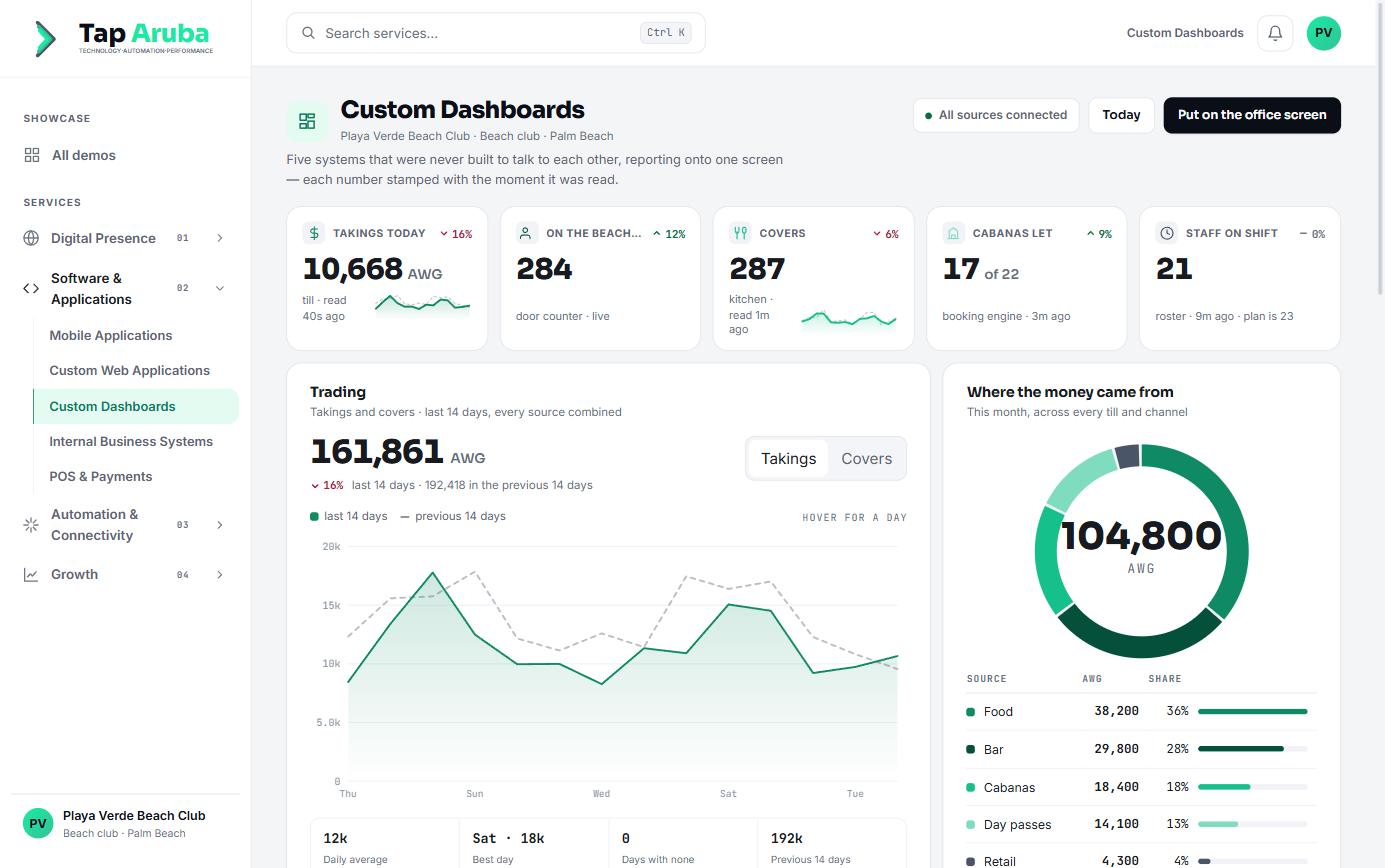This screenshot has height=868, width=1385.
Task: Open the PV user avatar in header
Action: (1323, 33)
